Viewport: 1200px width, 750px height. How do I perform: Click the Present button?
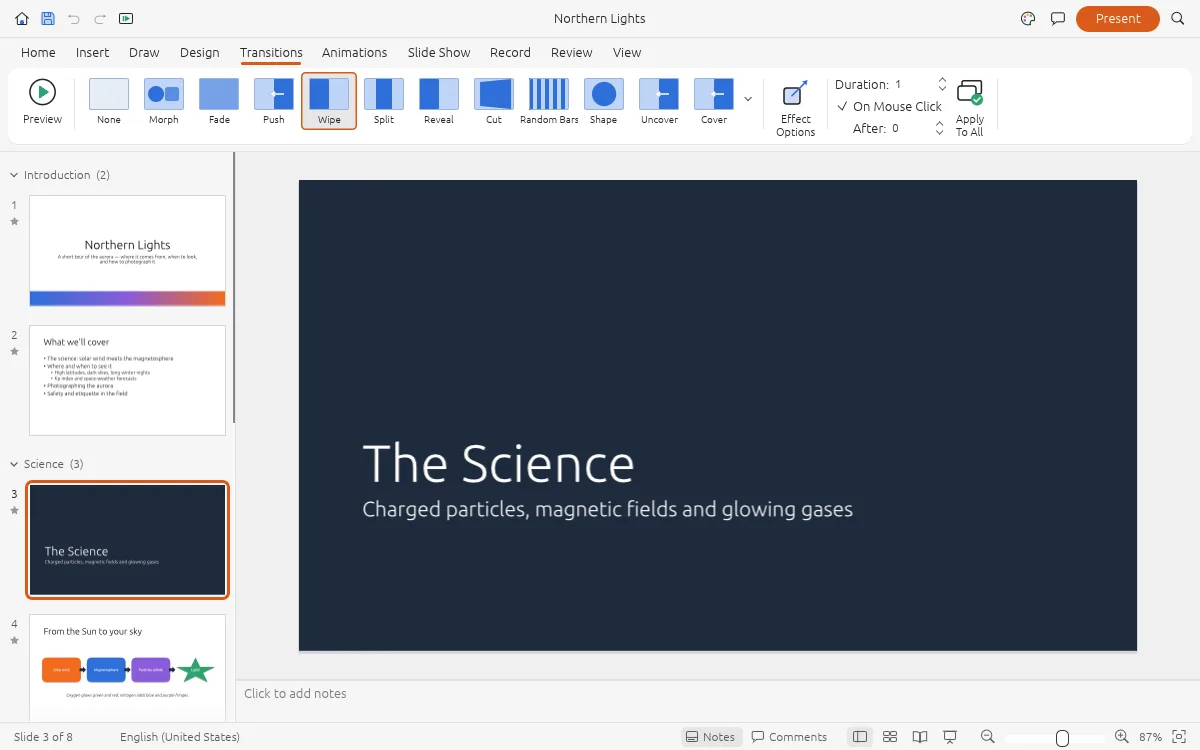coord(1118,18)
